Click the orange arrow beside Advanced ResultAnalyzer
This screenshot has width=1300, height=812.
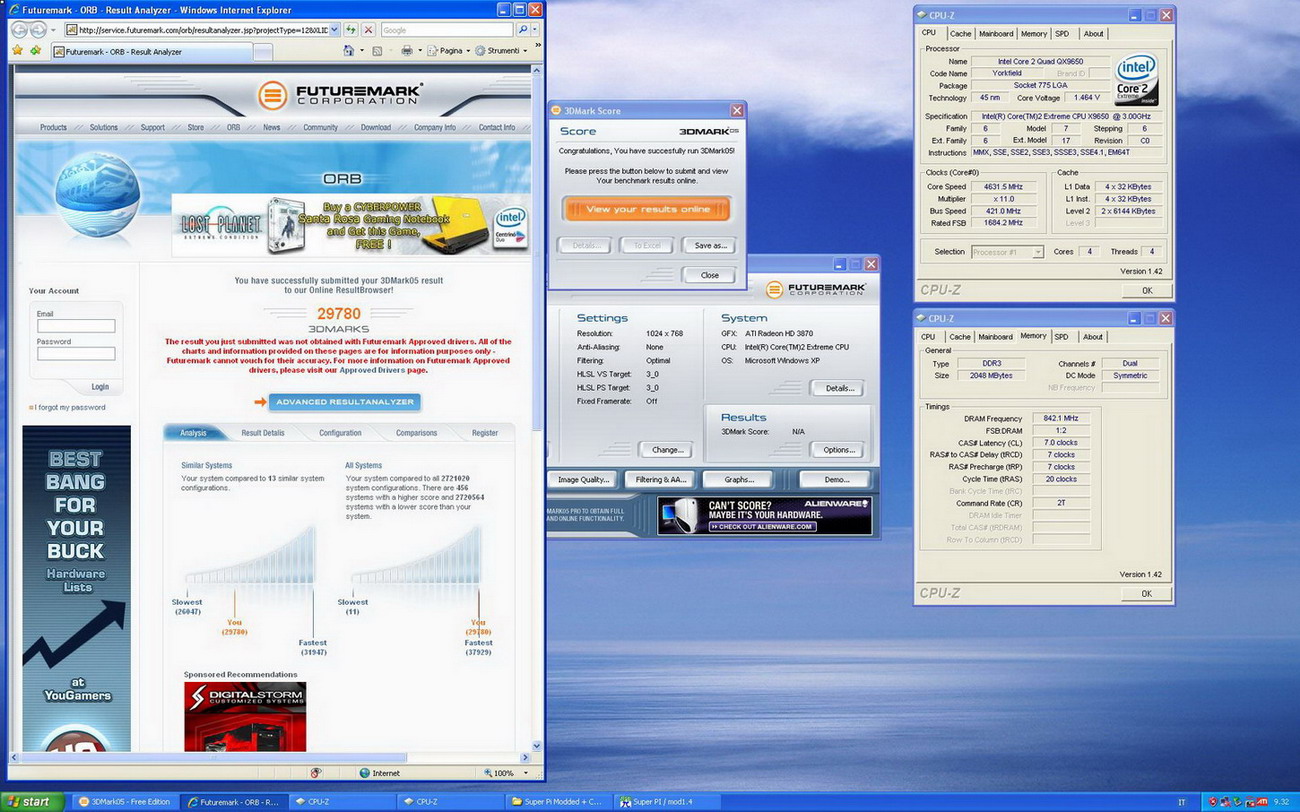(261, 402)
